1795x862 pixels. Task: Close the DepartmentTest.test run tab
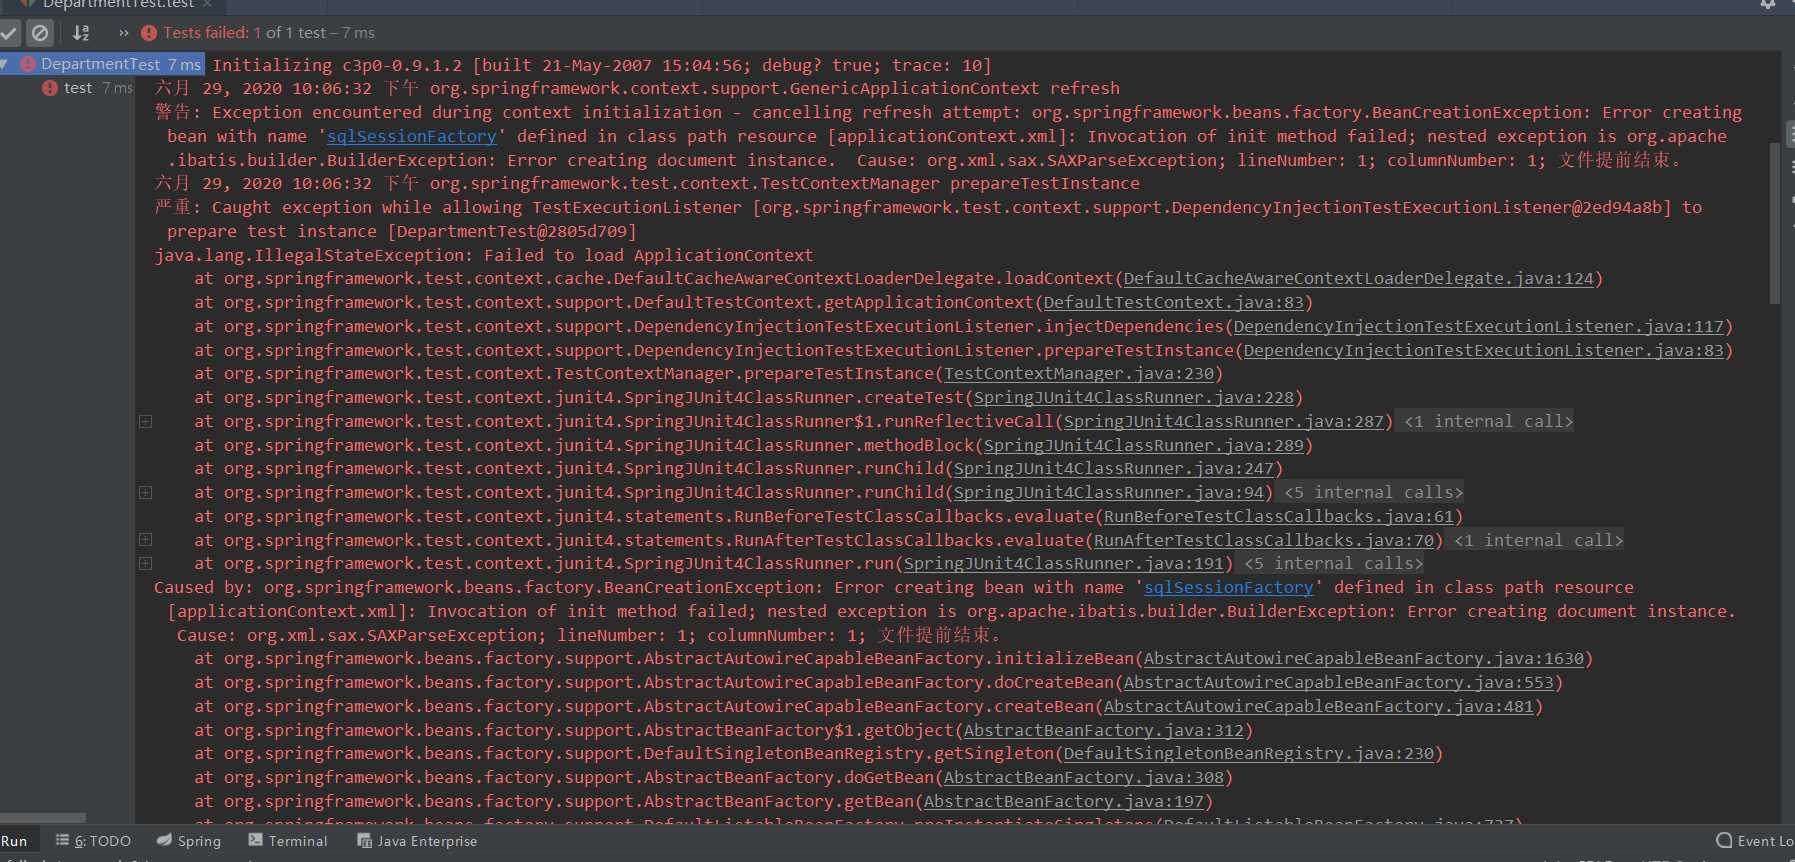click(206, 4)
